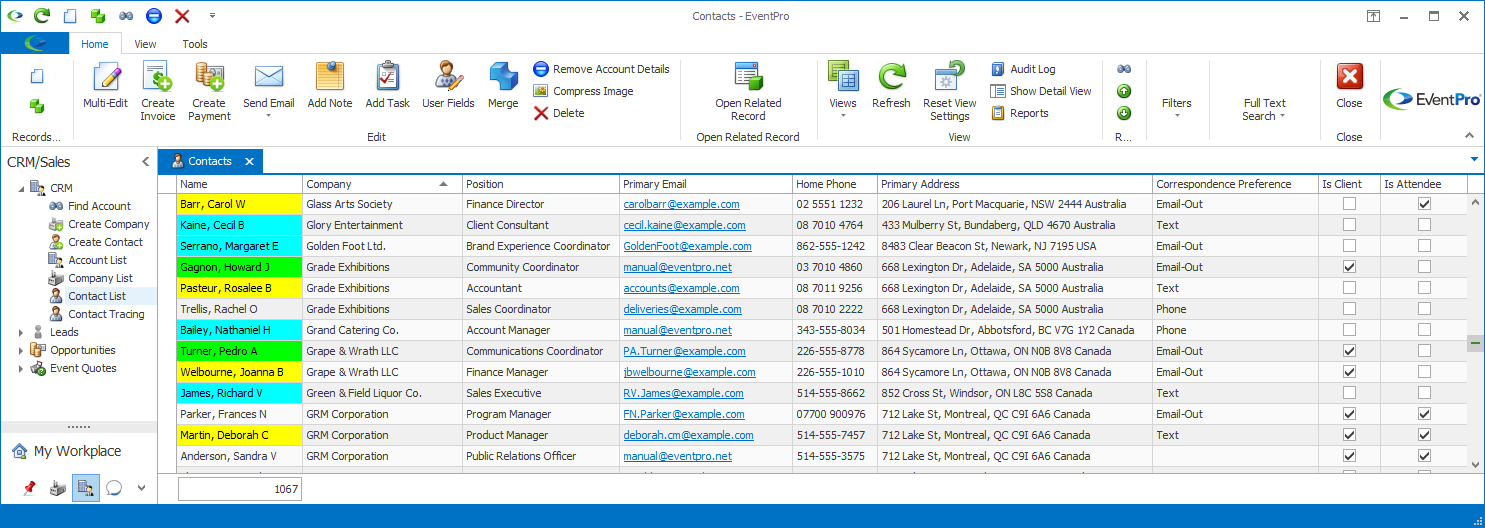Click Delete in the Edit group
Viewport: 1485px width, 528px height.
(559, 113)
